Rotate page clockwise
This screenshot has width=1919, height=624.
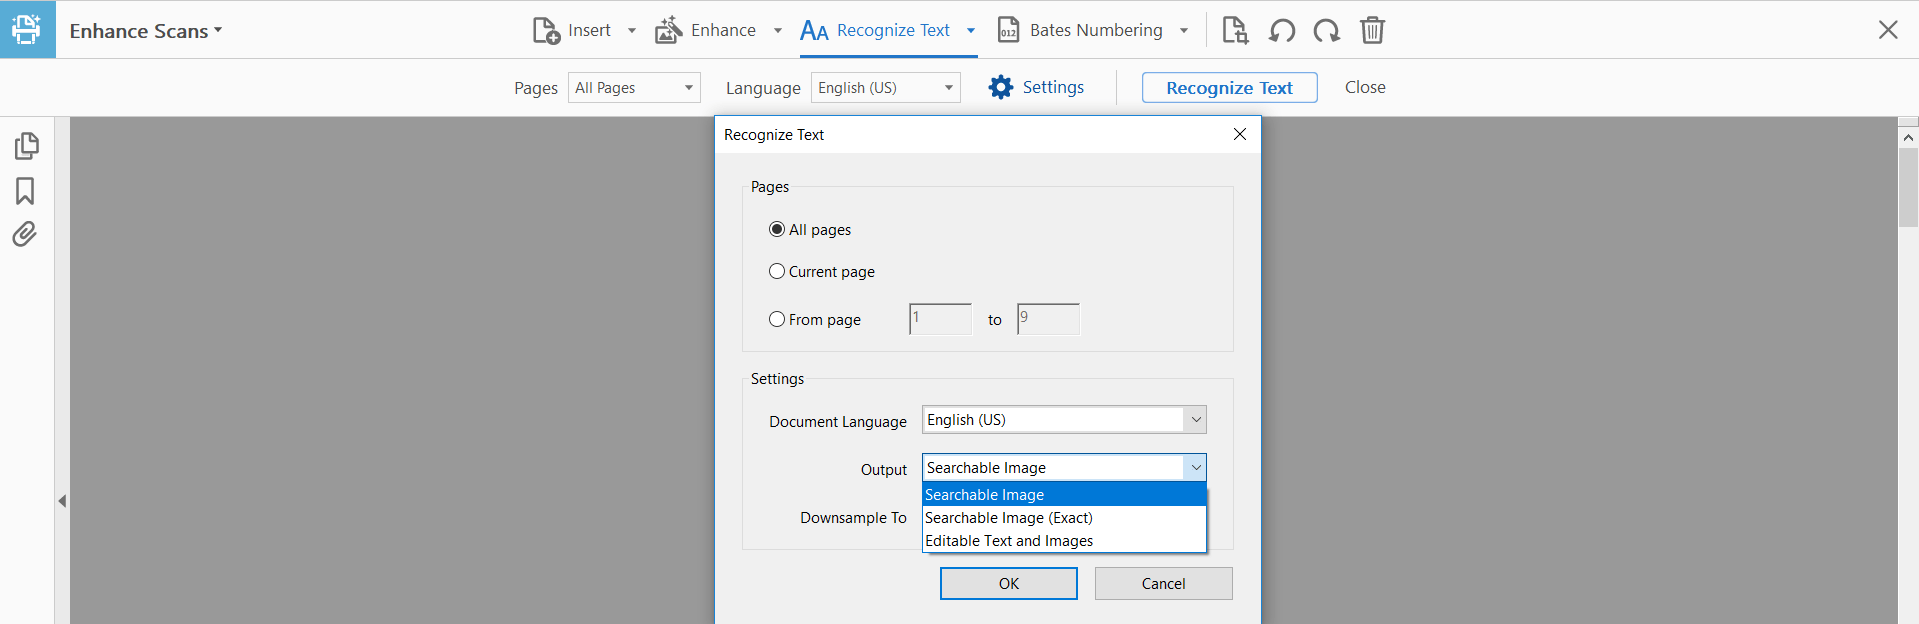click(1326, 31)
